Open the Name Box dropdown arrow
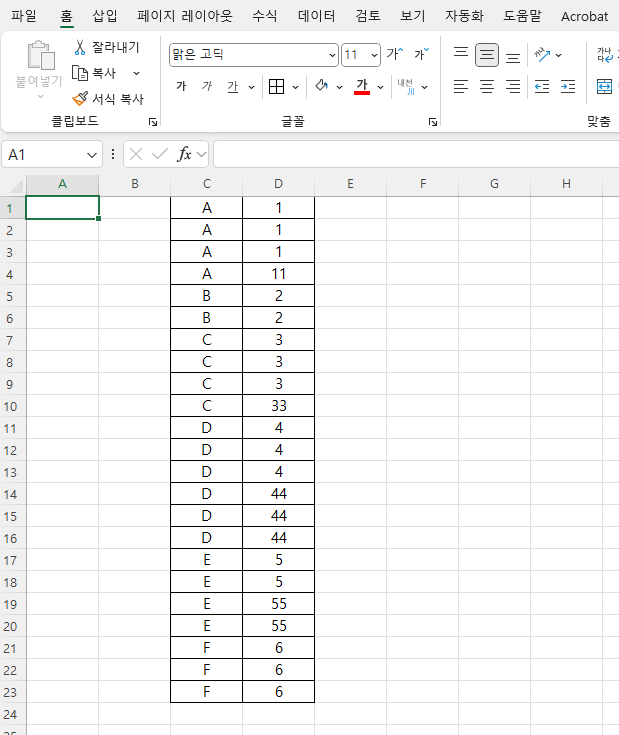Viewport: 619px width, 735px height. pos(92,155)
